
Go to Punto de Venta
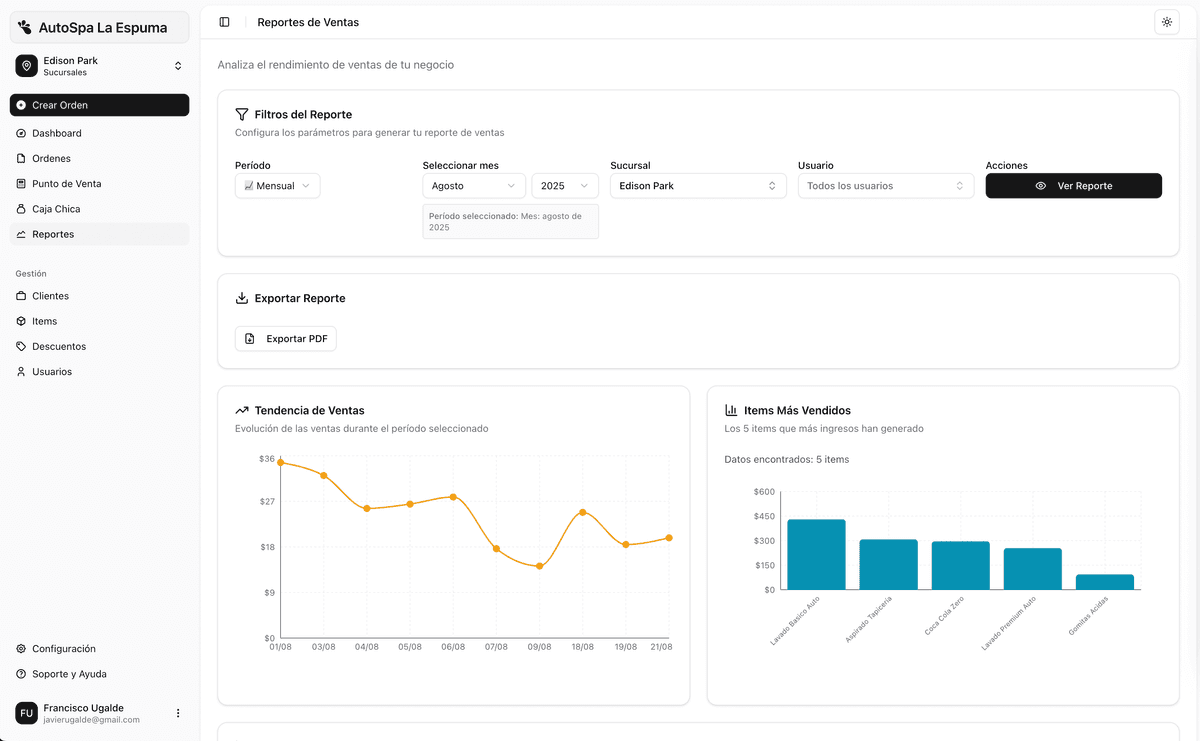point(66,184)
